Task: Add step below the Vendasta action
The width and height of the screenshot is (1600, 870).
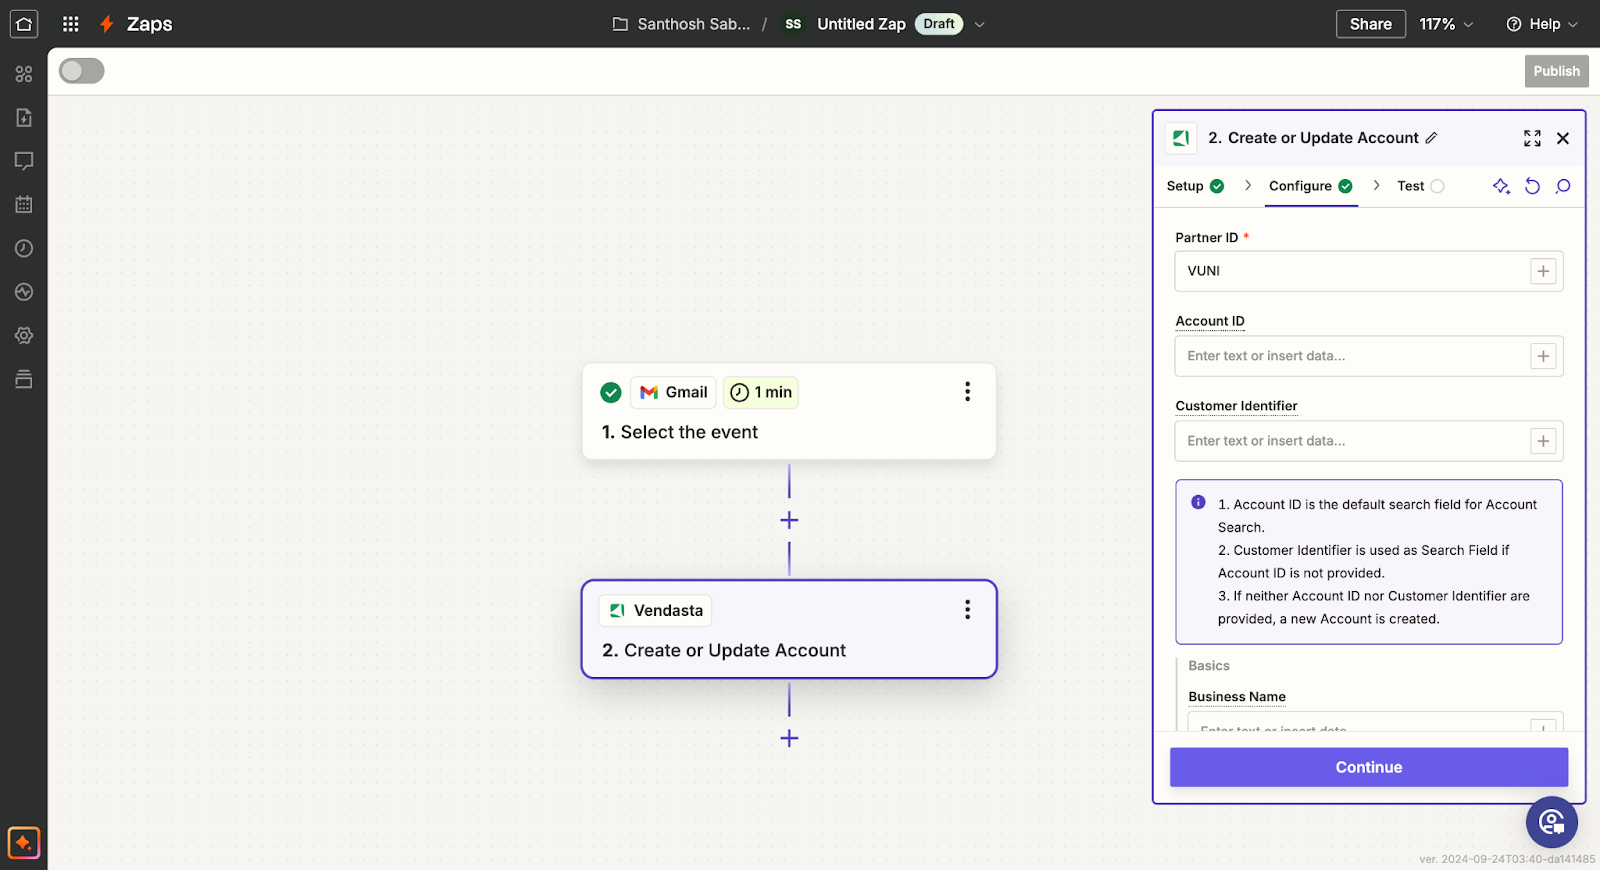Action: tap(789, 738)
